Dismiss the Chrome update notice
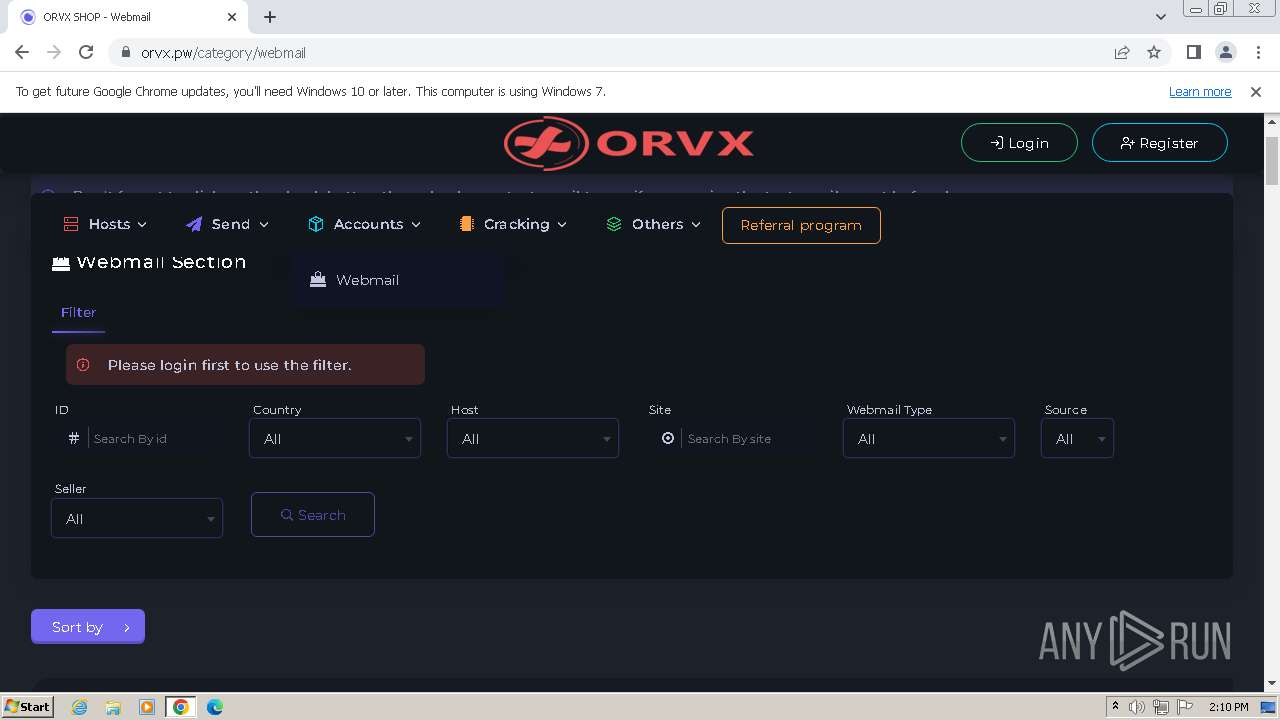 pyautogui.click(x=1256, y=91)
